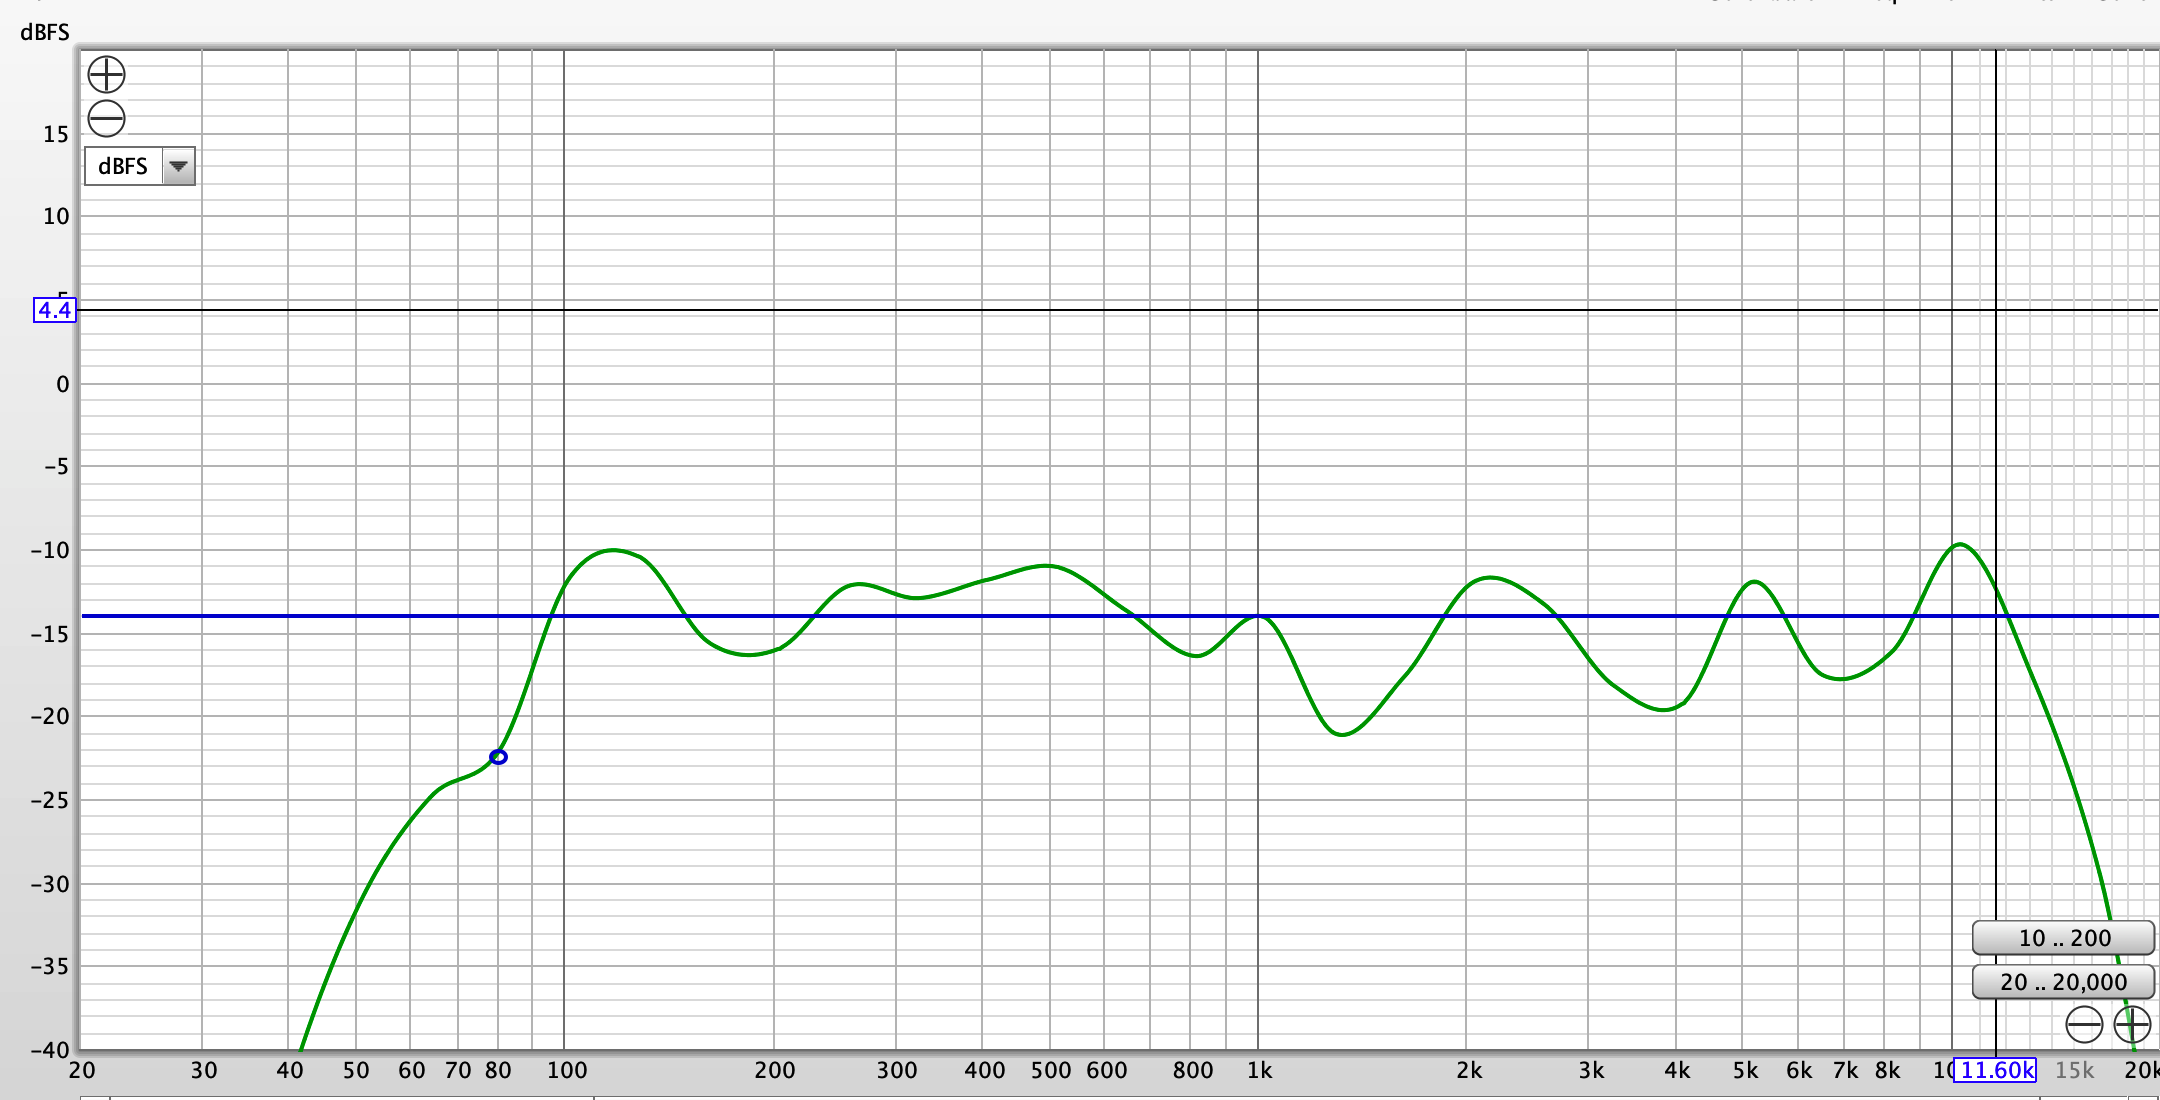The width and height of the screenshot is (2160, 1100).
Task: Click the 11.60k cursor frequency readout
Action: [1996, 1070]
